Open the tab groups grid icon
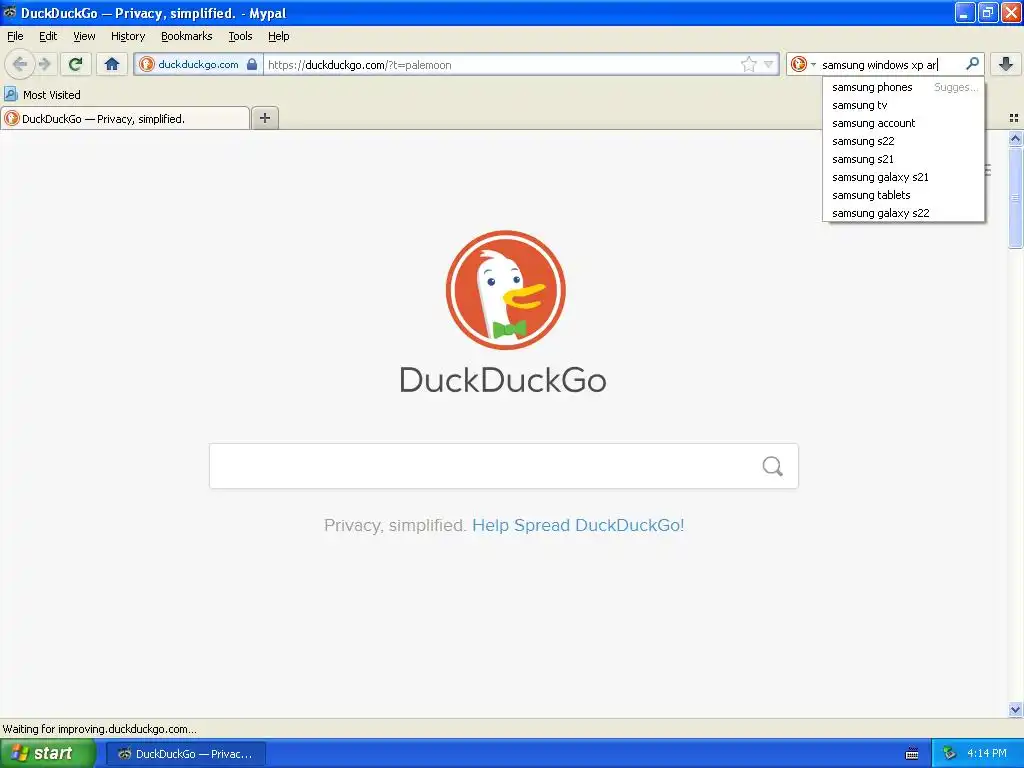This screenshot has height=768, width=1024. (1014, 118)
